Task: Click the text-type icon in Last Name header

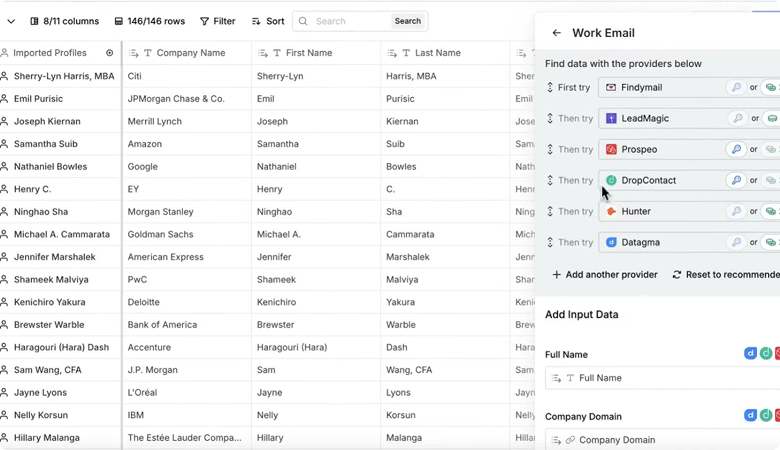Action: [x=406, y=53]
